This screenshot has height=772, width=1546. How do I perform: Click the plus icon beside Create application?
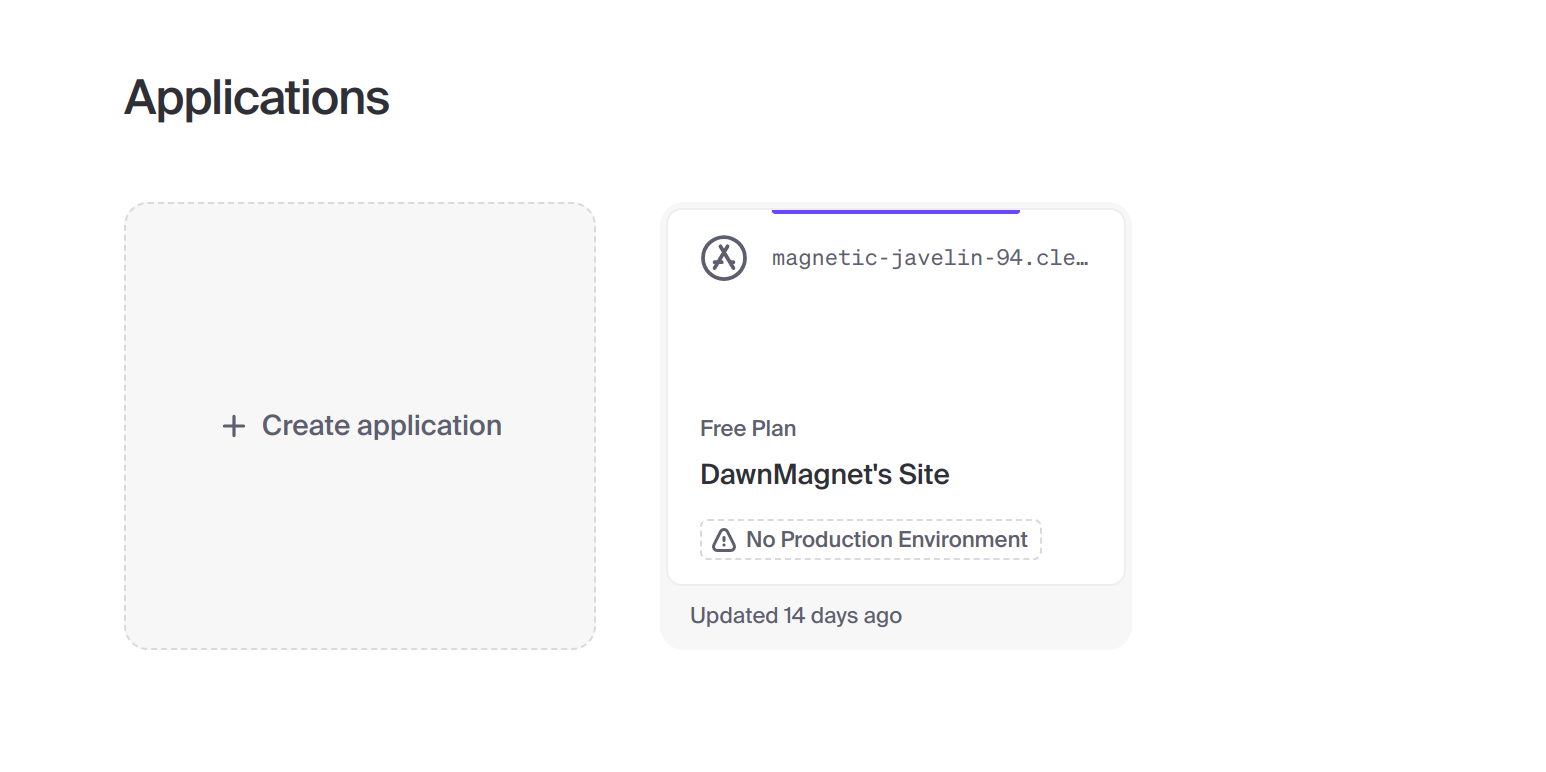234,427
